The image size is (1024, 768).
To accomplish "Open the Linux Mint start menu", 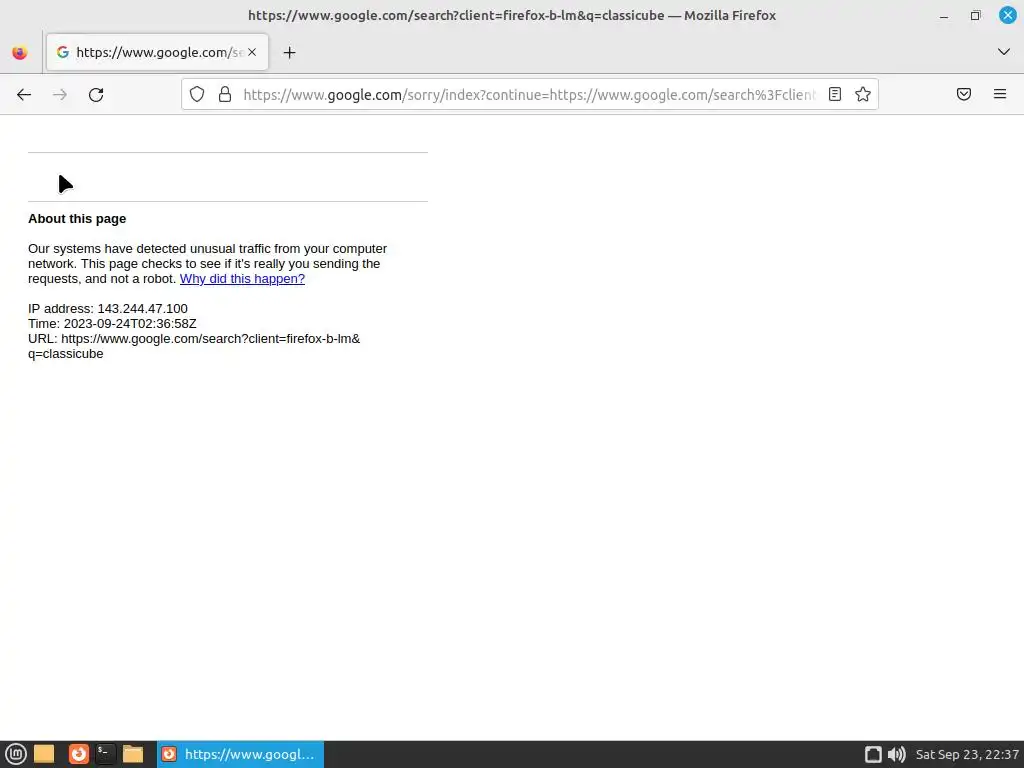I will [x=16, y=754].
